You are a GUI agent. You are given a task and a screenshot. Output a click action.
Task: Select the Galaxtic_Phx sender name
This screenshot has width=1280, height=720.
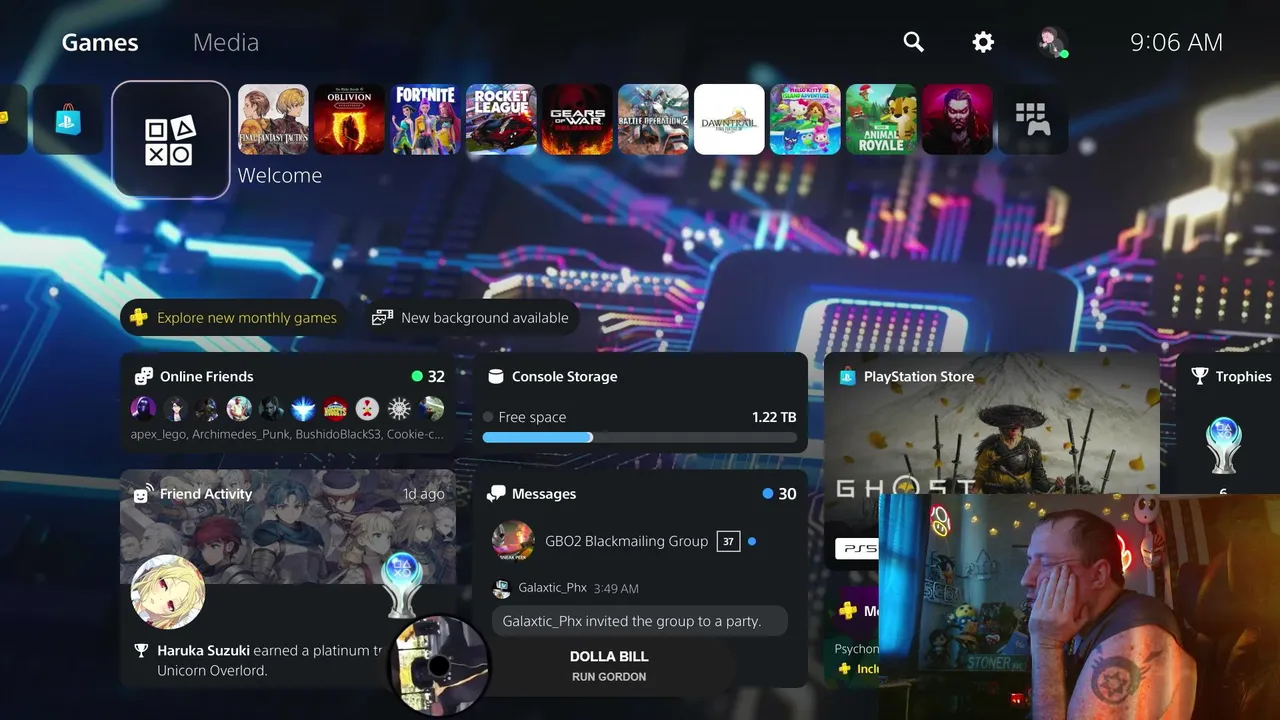click(x=552, y=588)
